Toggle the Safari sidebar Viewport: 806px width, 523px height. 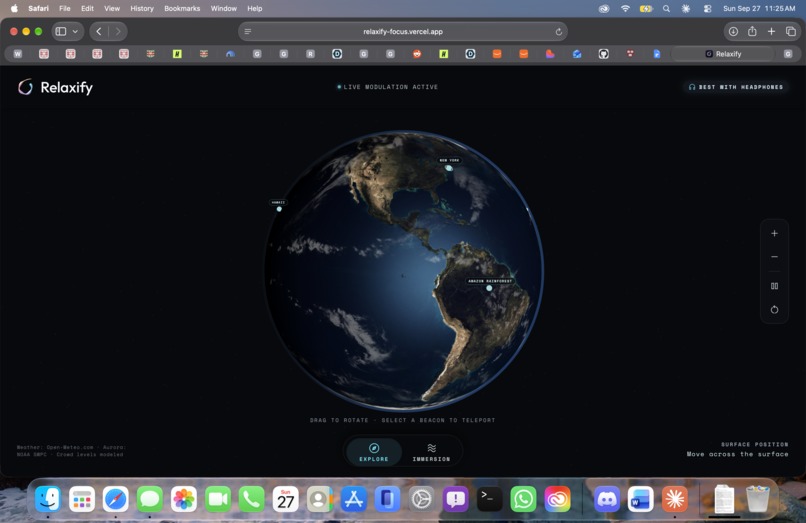(x=61, y=31)
